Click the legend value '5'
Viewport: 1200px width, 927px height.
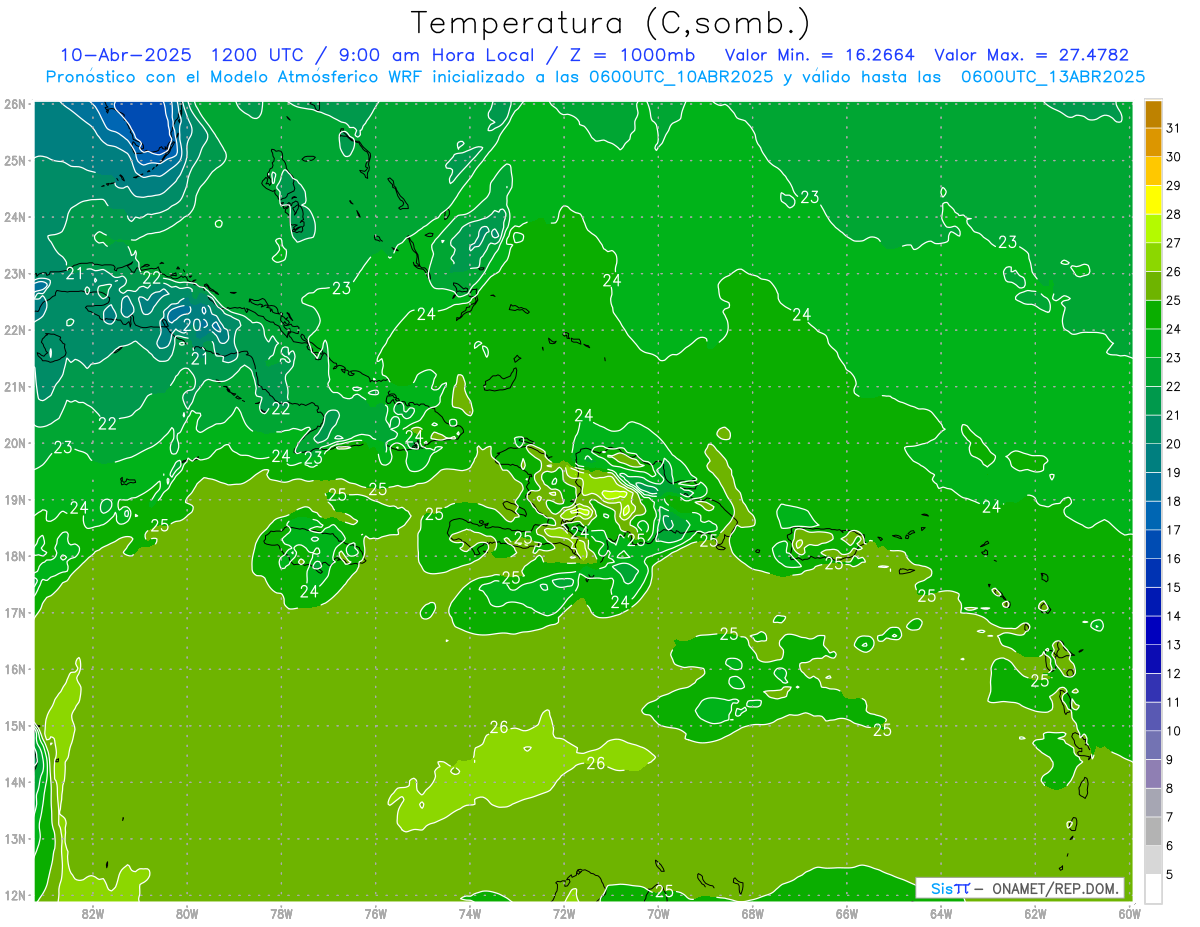coord(1170,875)
